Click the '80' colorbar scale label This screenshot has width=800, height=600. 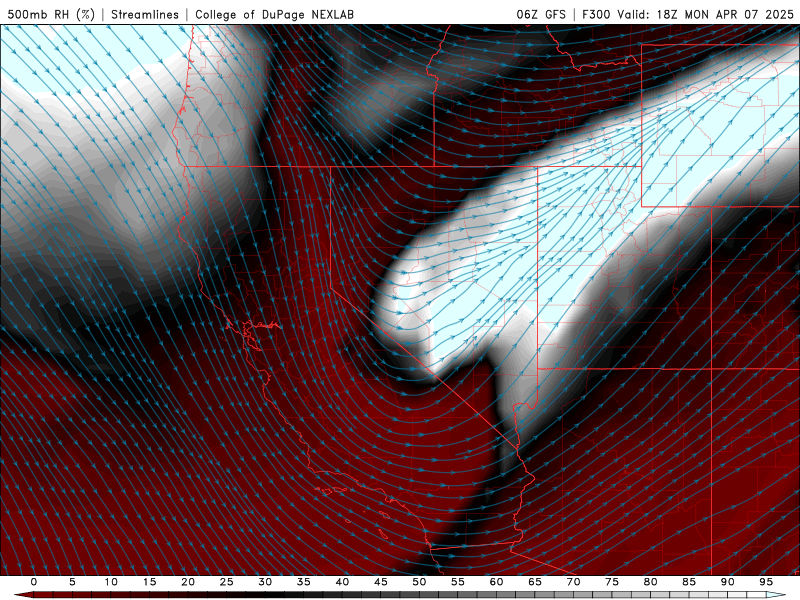[x=651, y=582]
